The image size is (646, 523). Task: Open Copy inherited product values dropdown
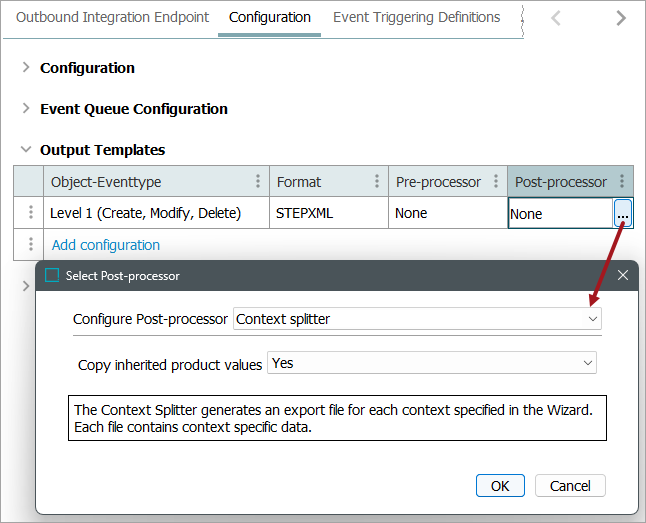tap(587, 363)
